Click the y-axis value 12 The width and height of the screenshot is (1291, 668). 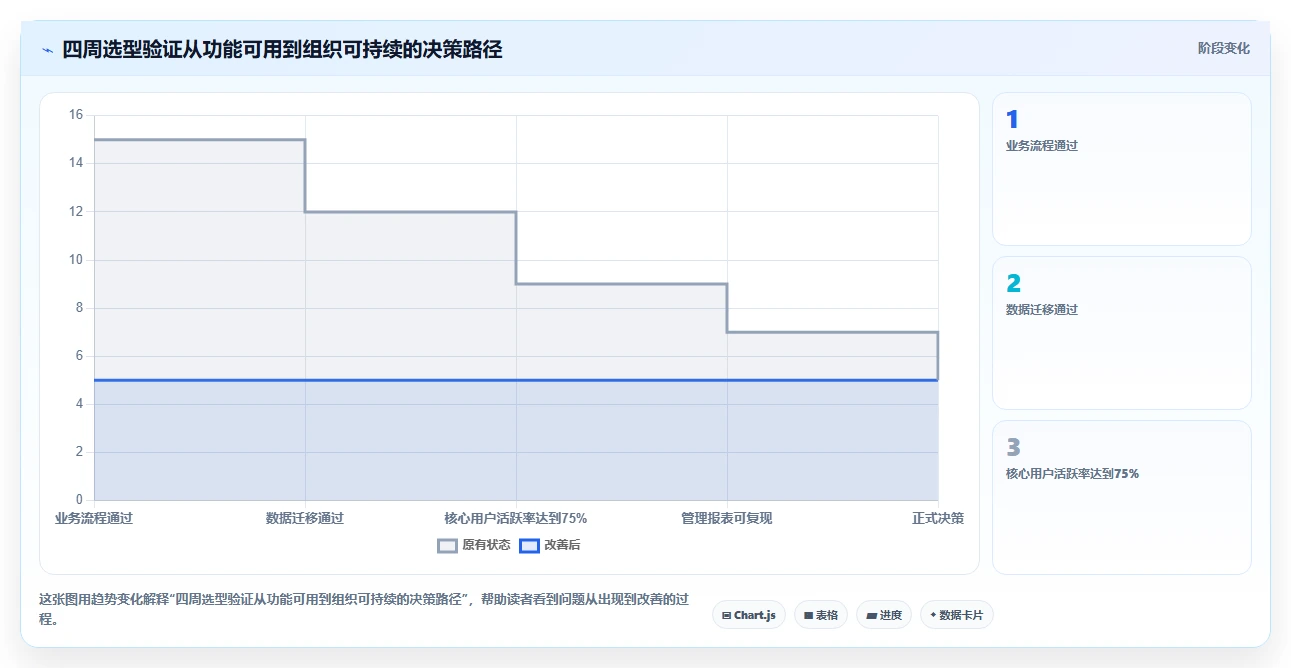tap(76, 211)
